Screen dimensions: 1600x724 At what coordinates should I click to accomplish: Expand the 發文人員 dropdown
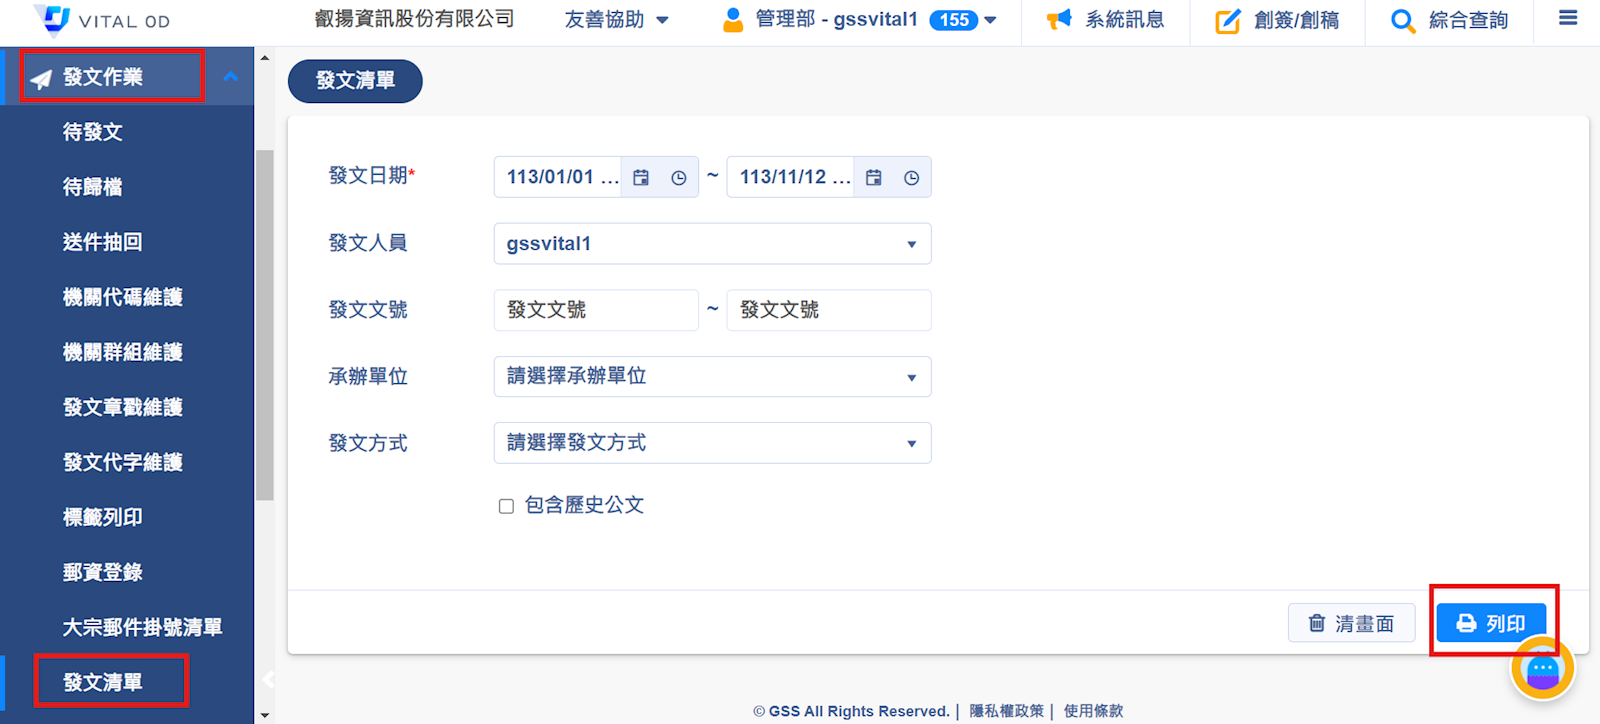[911, 244]
